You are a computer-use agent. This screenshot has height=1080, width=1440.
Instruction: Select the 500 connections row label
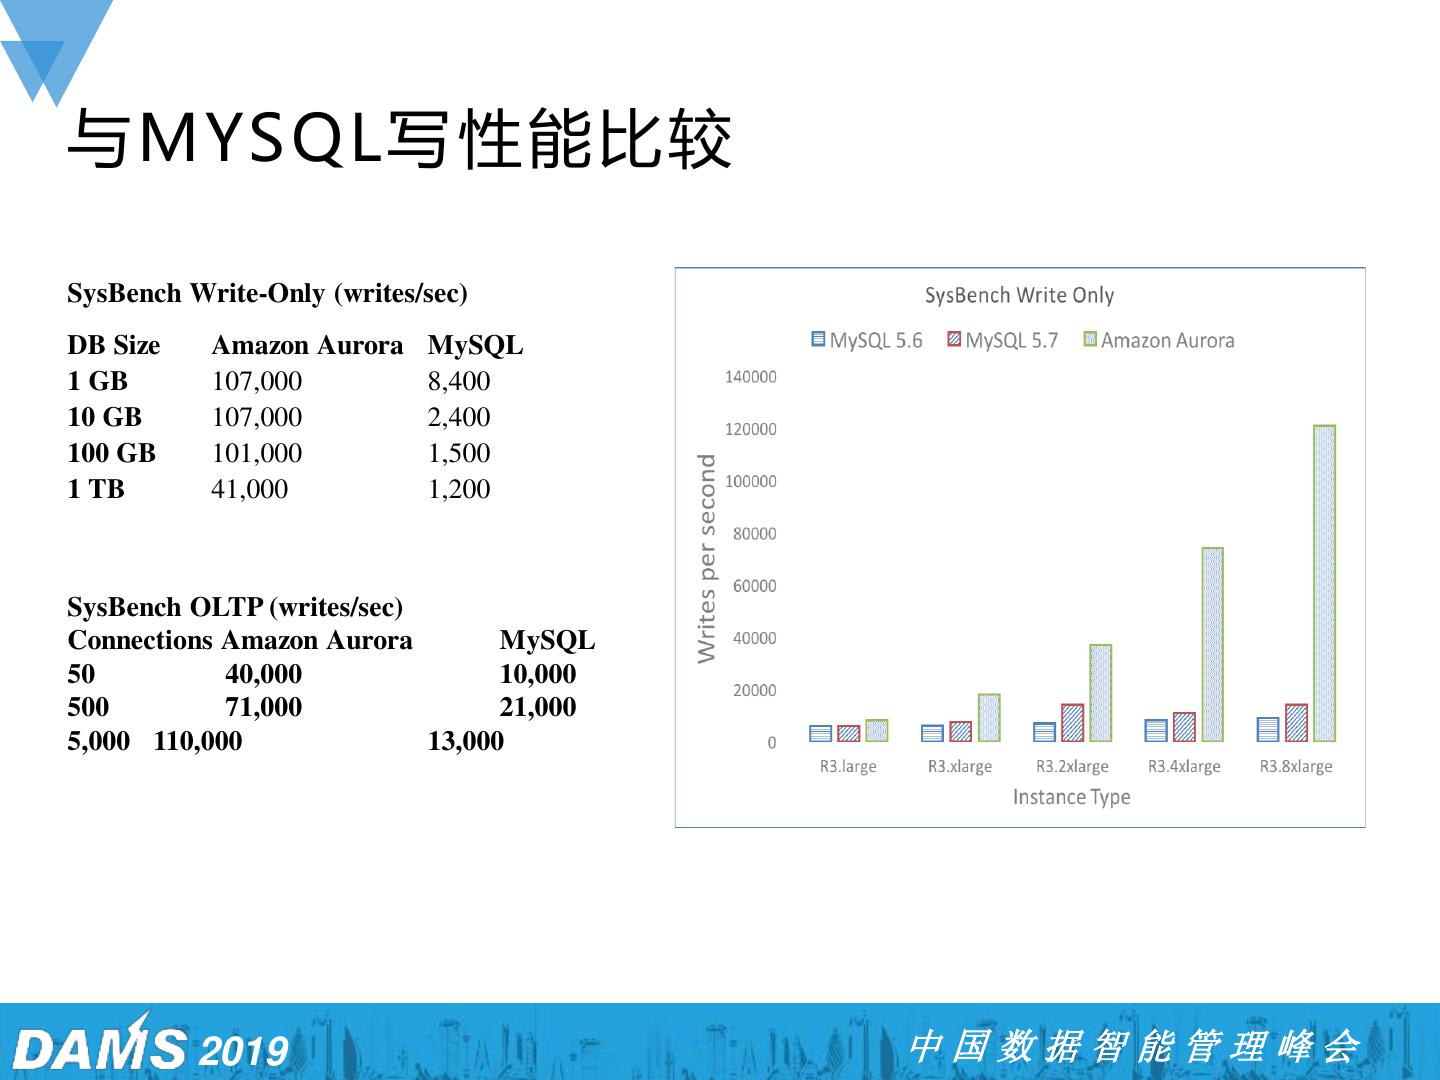point(88,707)
